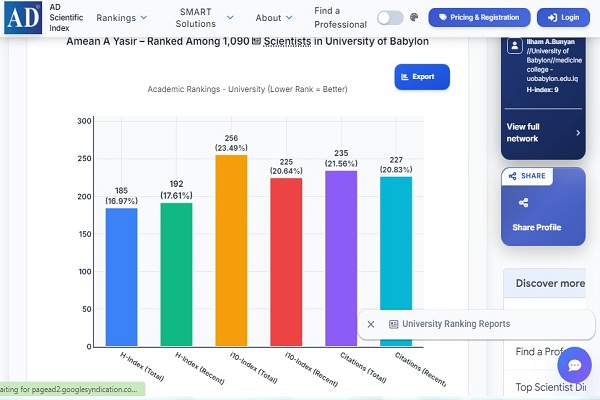Close the University Ranking Reports popup
Screen dimensions: 600x400
[371, 324]
